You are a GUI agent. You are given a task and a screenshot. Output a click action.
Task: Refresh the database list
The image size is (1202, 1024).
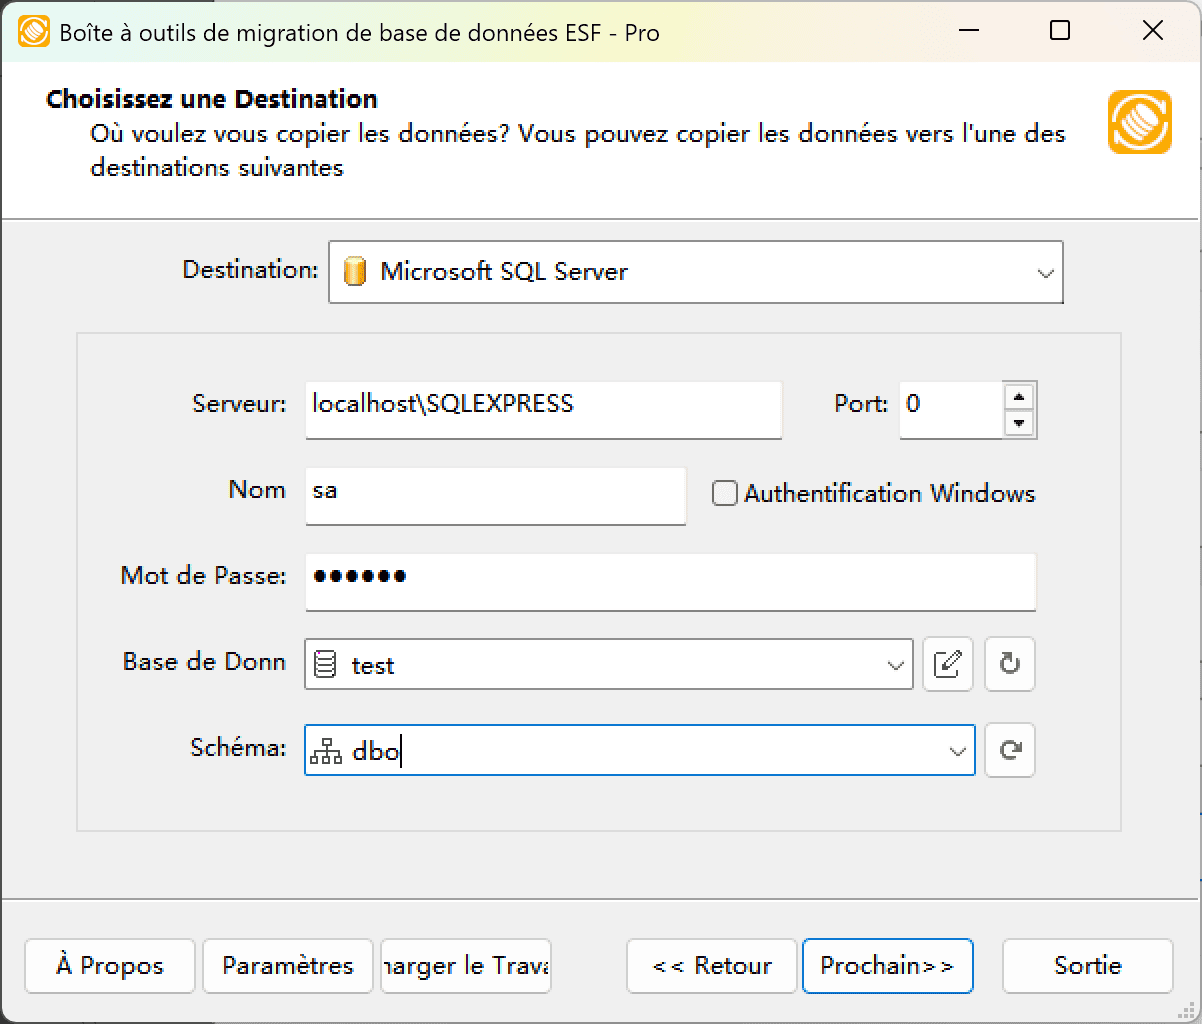(x=1009, y=664)
